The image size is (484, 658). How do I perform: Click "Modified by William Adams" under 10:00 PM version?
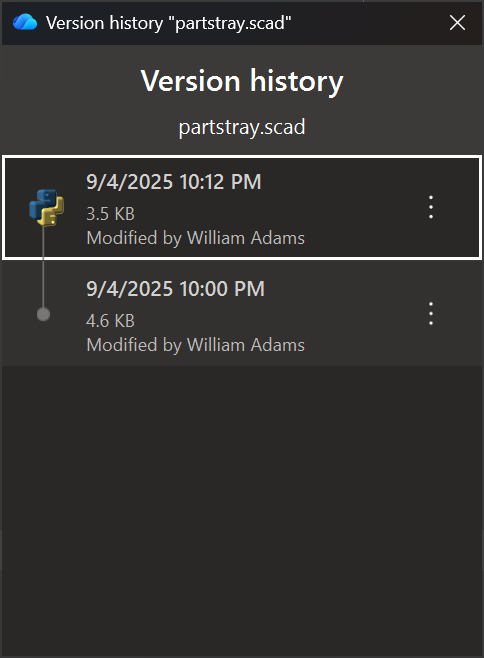pos(196,345)
